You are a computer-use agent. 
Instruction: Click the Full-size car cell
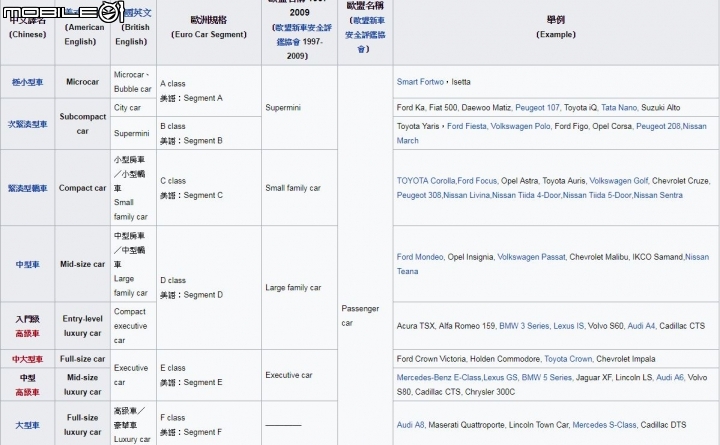82,359
